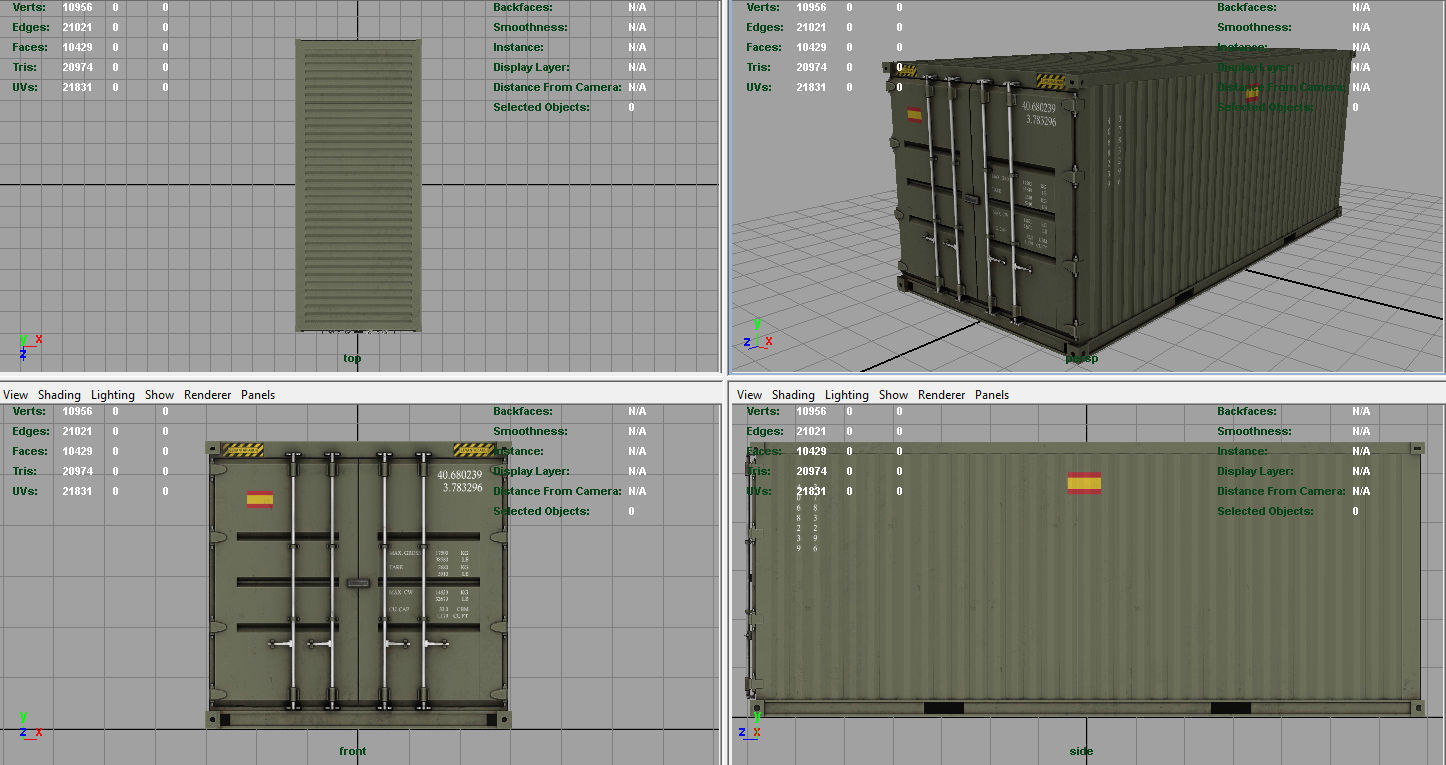Click 'Backfaces:' in the top view HUD

pos(525,7)
